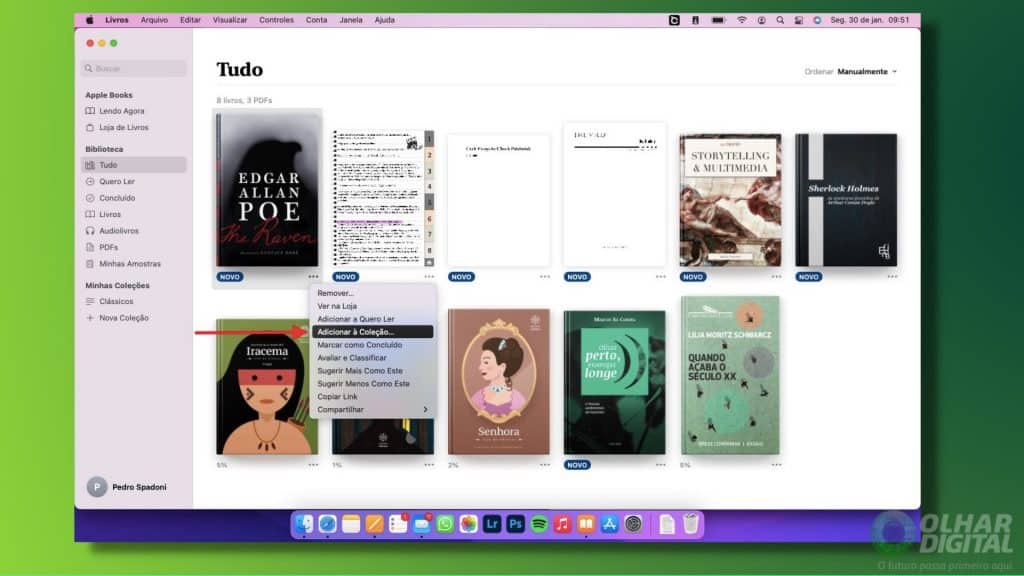The image size is (1024, 576).
Task: Expand the Compartilhar submenu
Action: click(x=372, y=409)
